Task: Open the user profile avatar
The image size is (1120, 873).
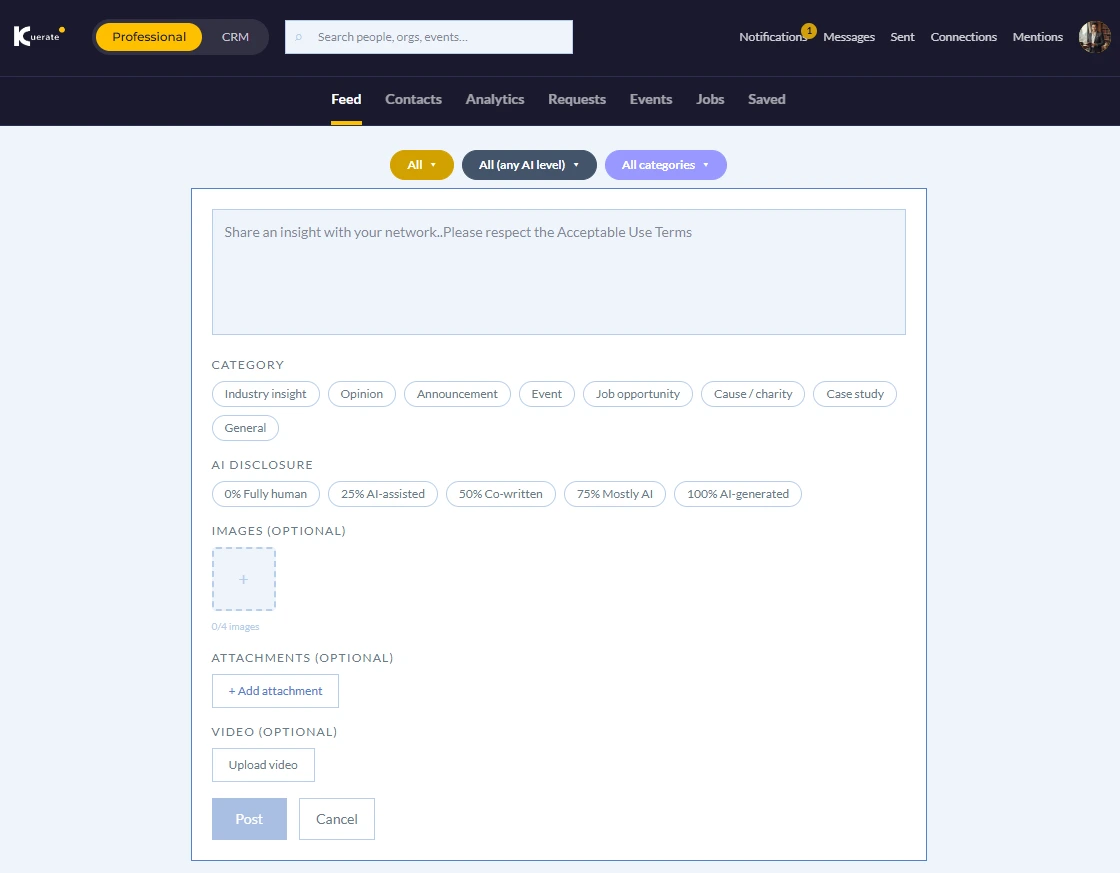Action: (x=1094, y=36)
